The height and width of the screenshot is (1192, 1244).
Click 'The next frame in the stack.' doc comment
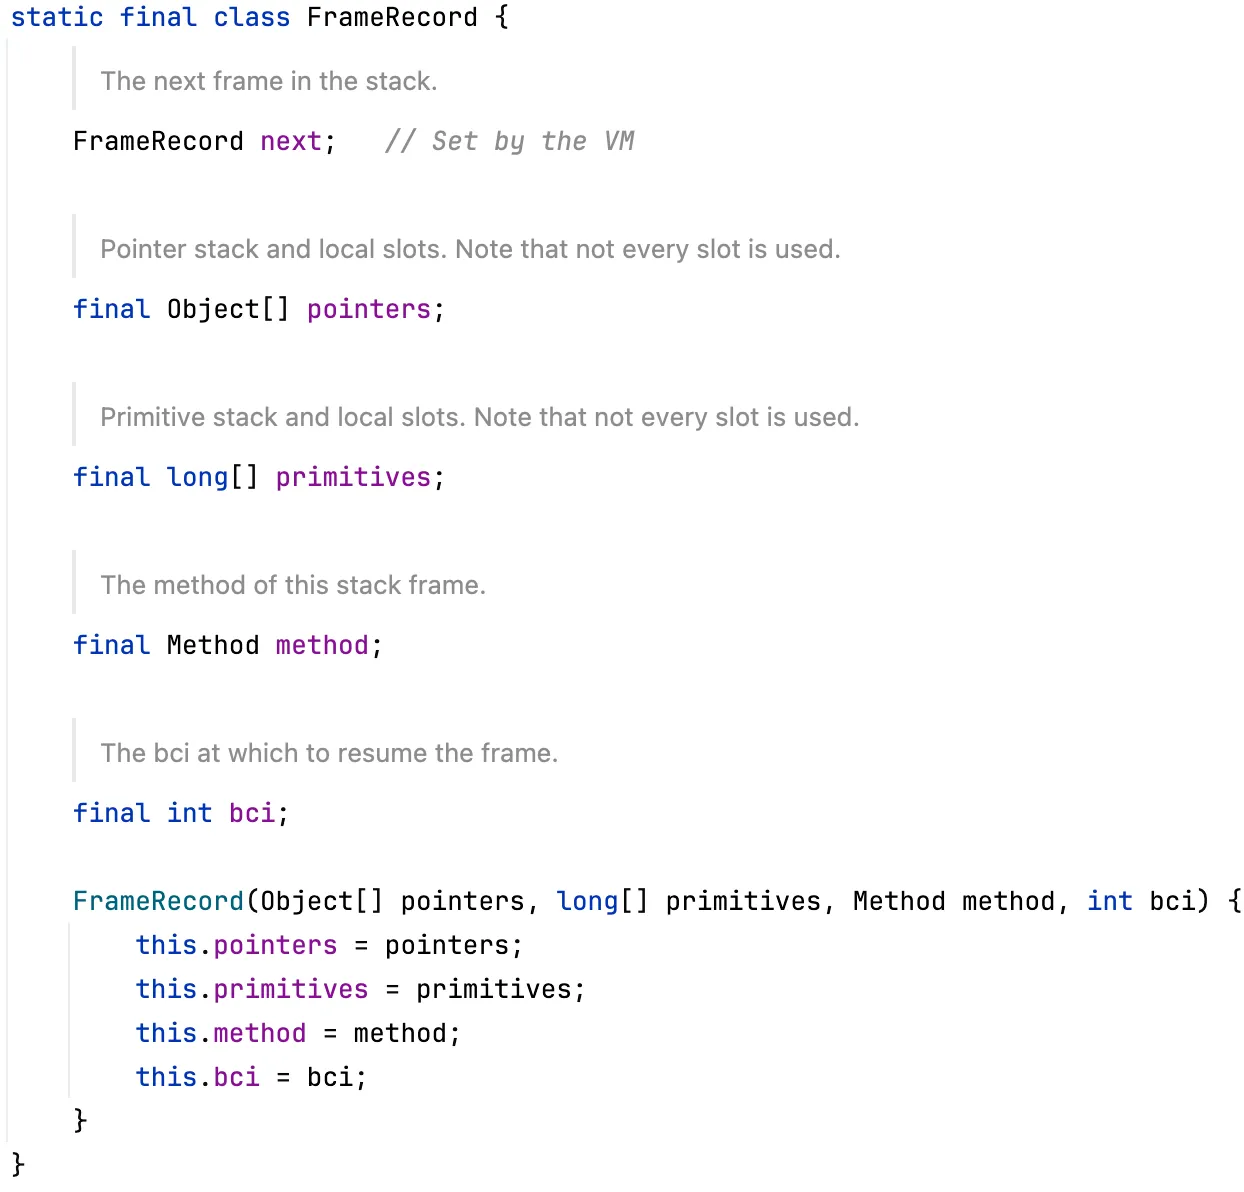269,81
